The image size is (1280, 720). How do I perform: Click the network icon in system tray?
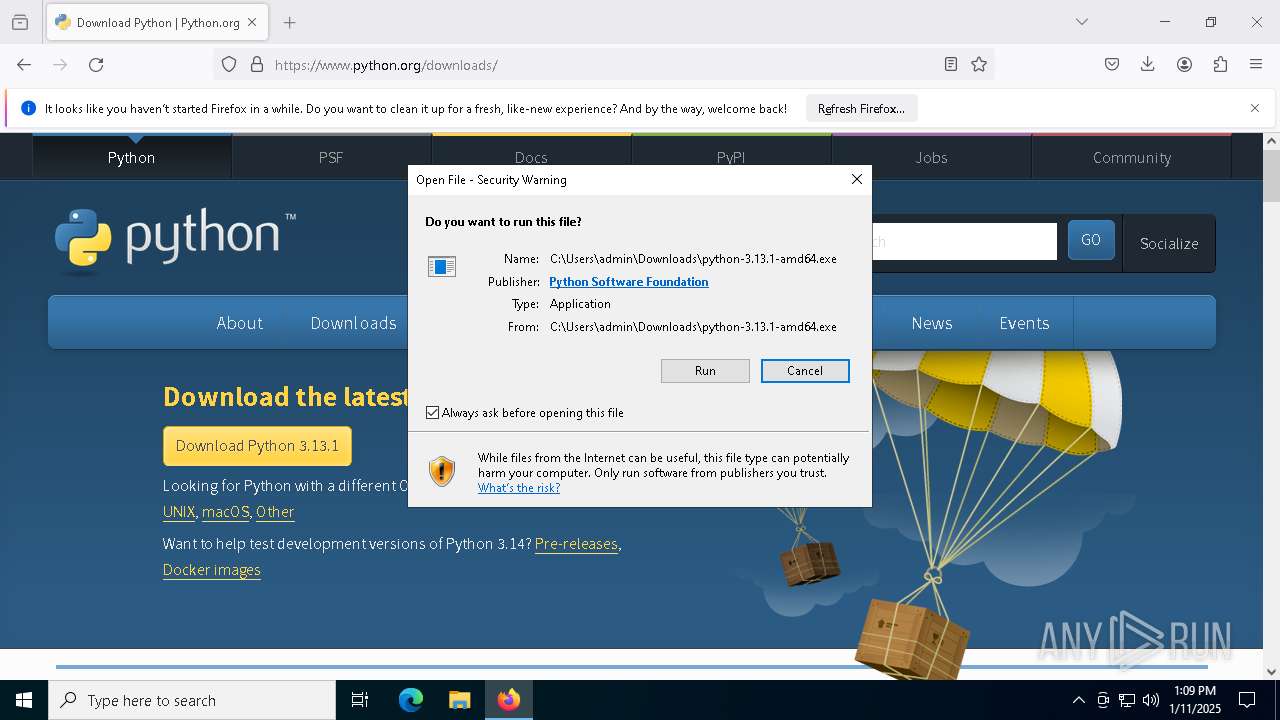point(1127,700)
